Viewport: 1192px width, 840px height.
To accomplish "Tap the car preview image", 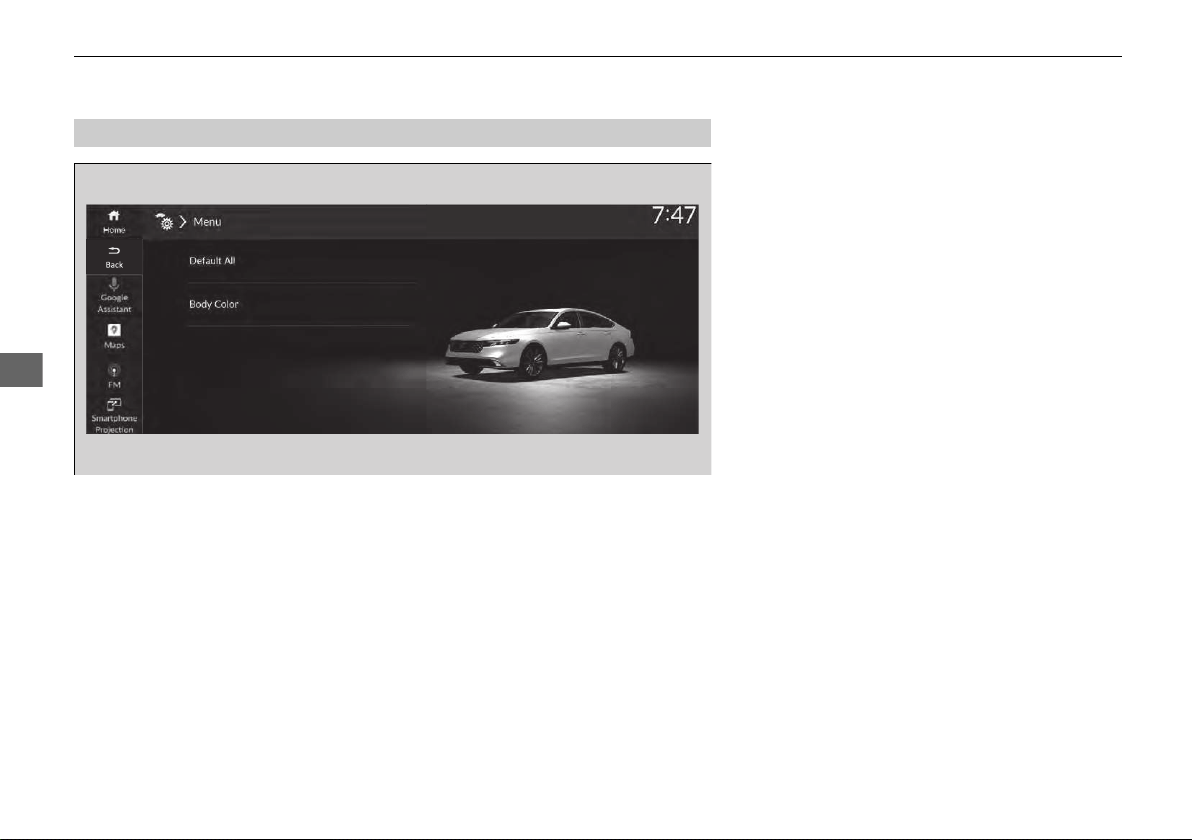I will (541, 343).
